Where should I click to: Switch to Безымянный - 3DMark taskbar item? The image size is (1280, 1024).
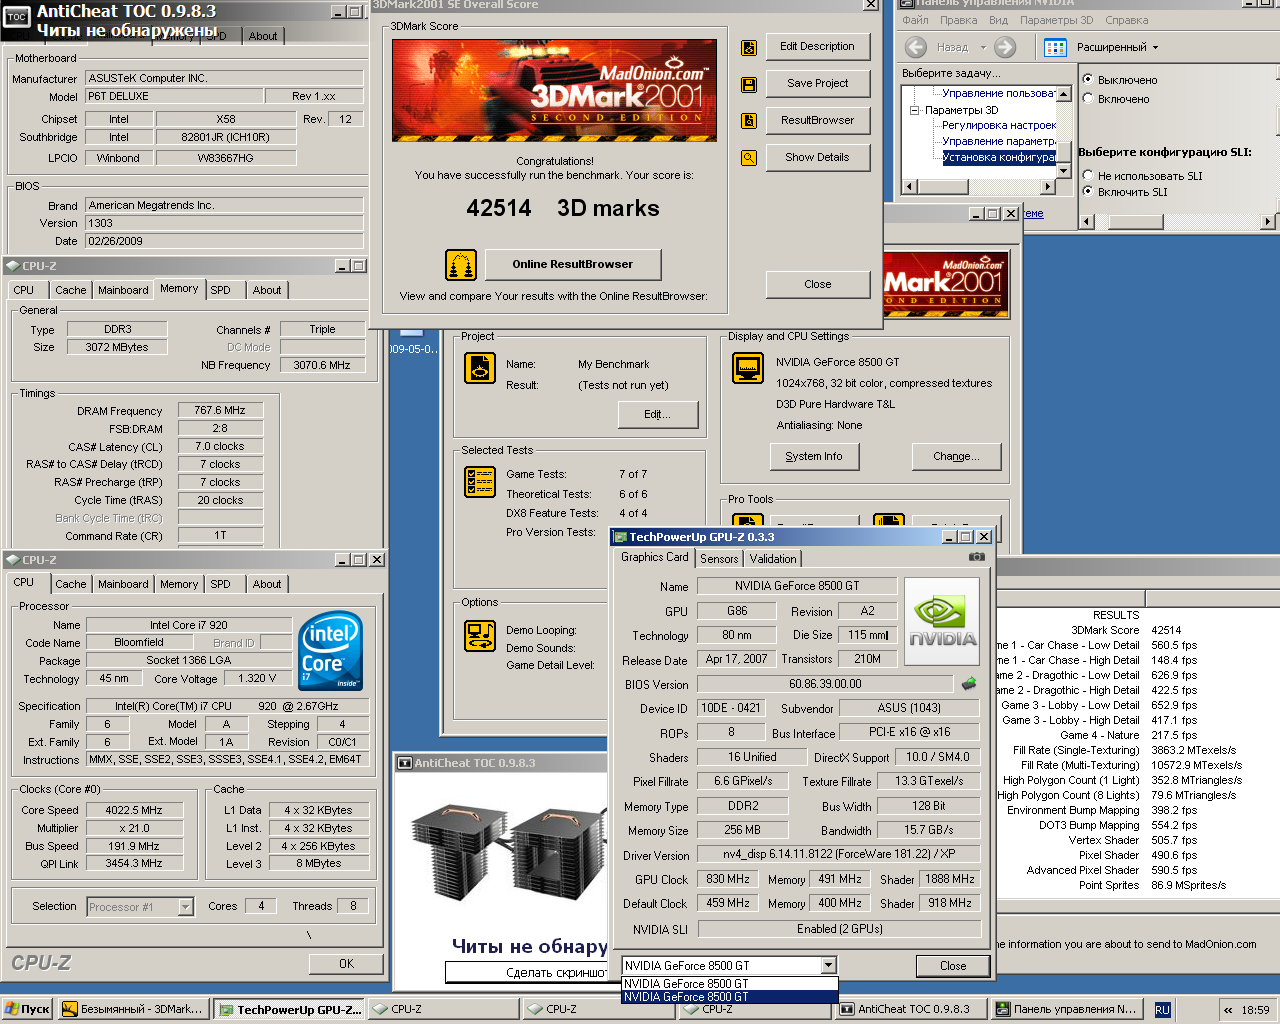click(134, 1009)
